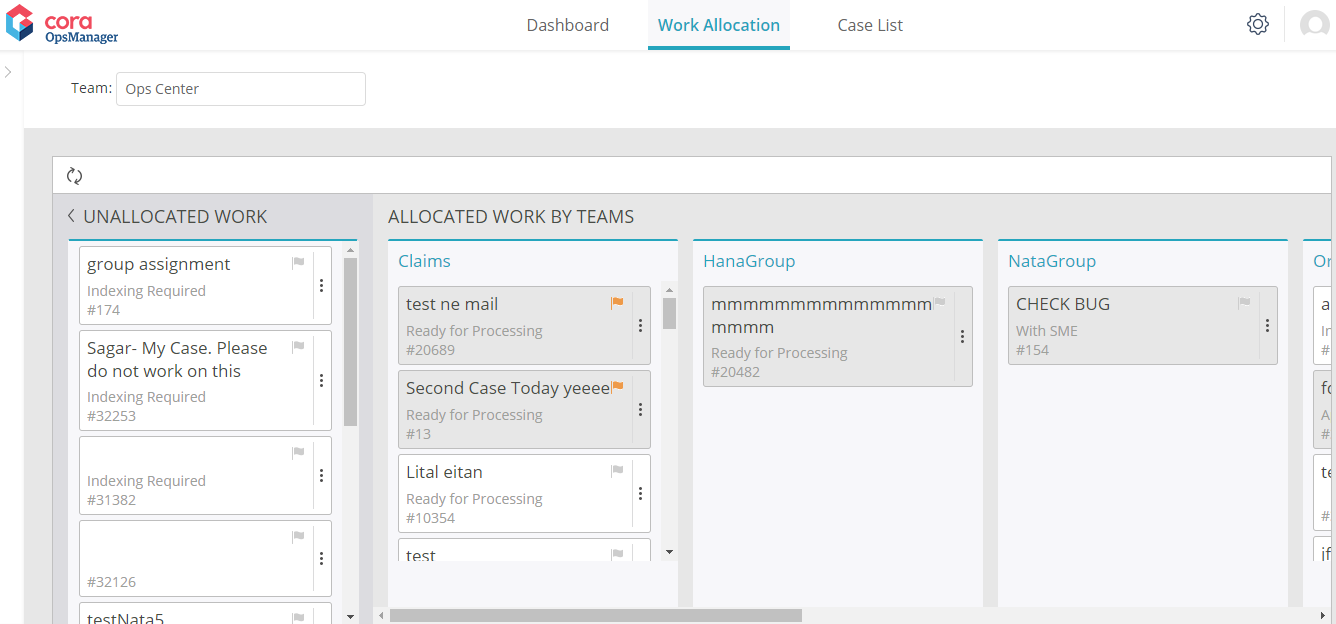The image size is (1336, 624).
Task: Open options menu for 'group assignment'
Action: [x=321, y=286]
